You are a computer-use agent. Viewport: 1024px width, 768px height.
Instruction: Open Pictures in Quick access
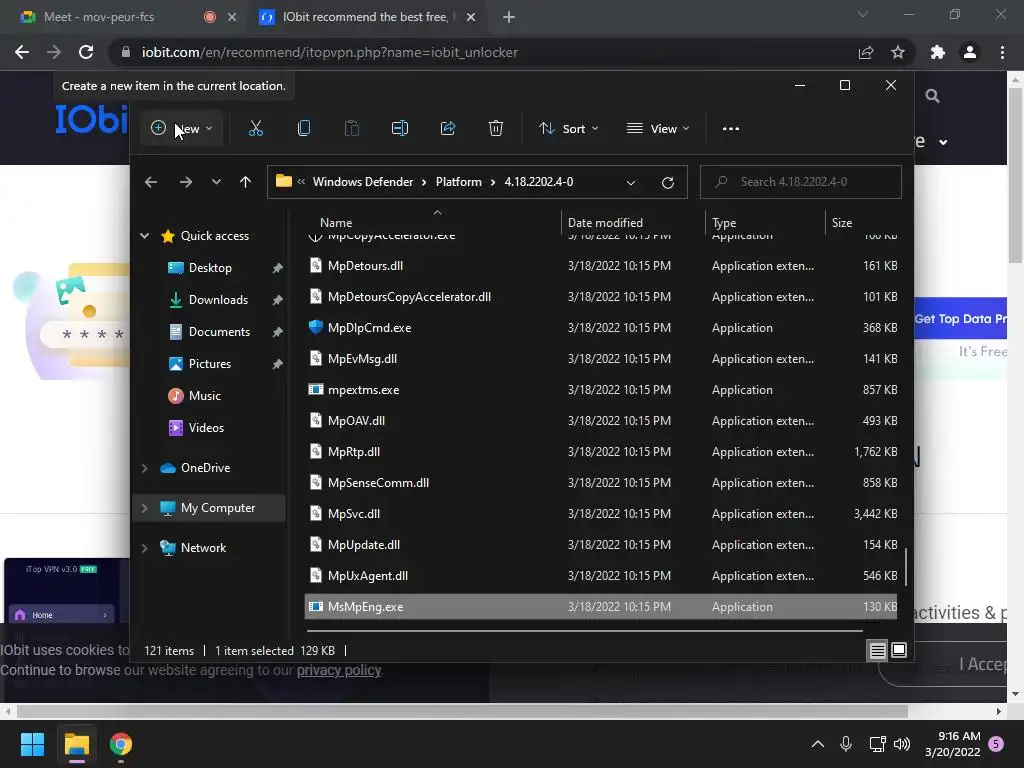(210, 364)
